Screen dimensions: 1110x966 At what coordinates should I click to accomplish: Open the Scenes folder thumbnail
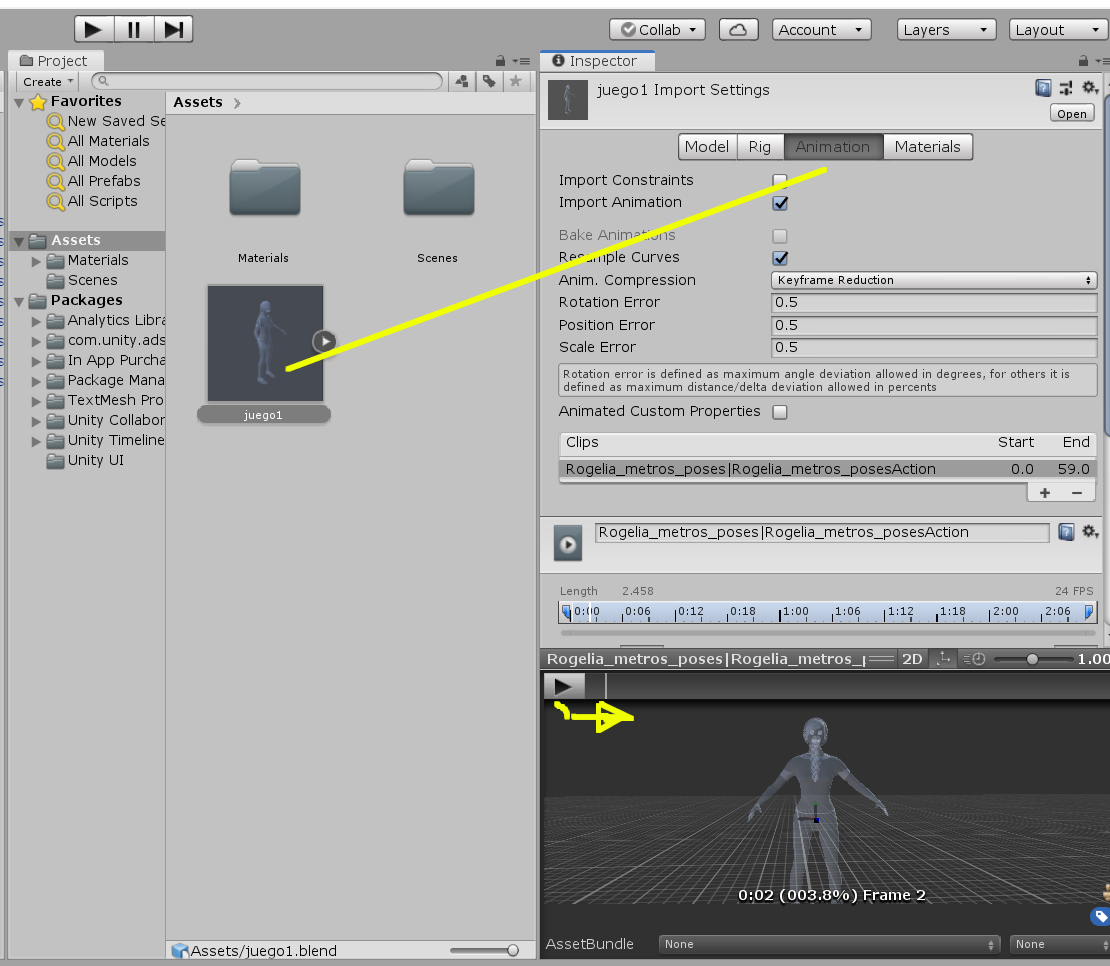pyautogui.click(x=439, y=188)
